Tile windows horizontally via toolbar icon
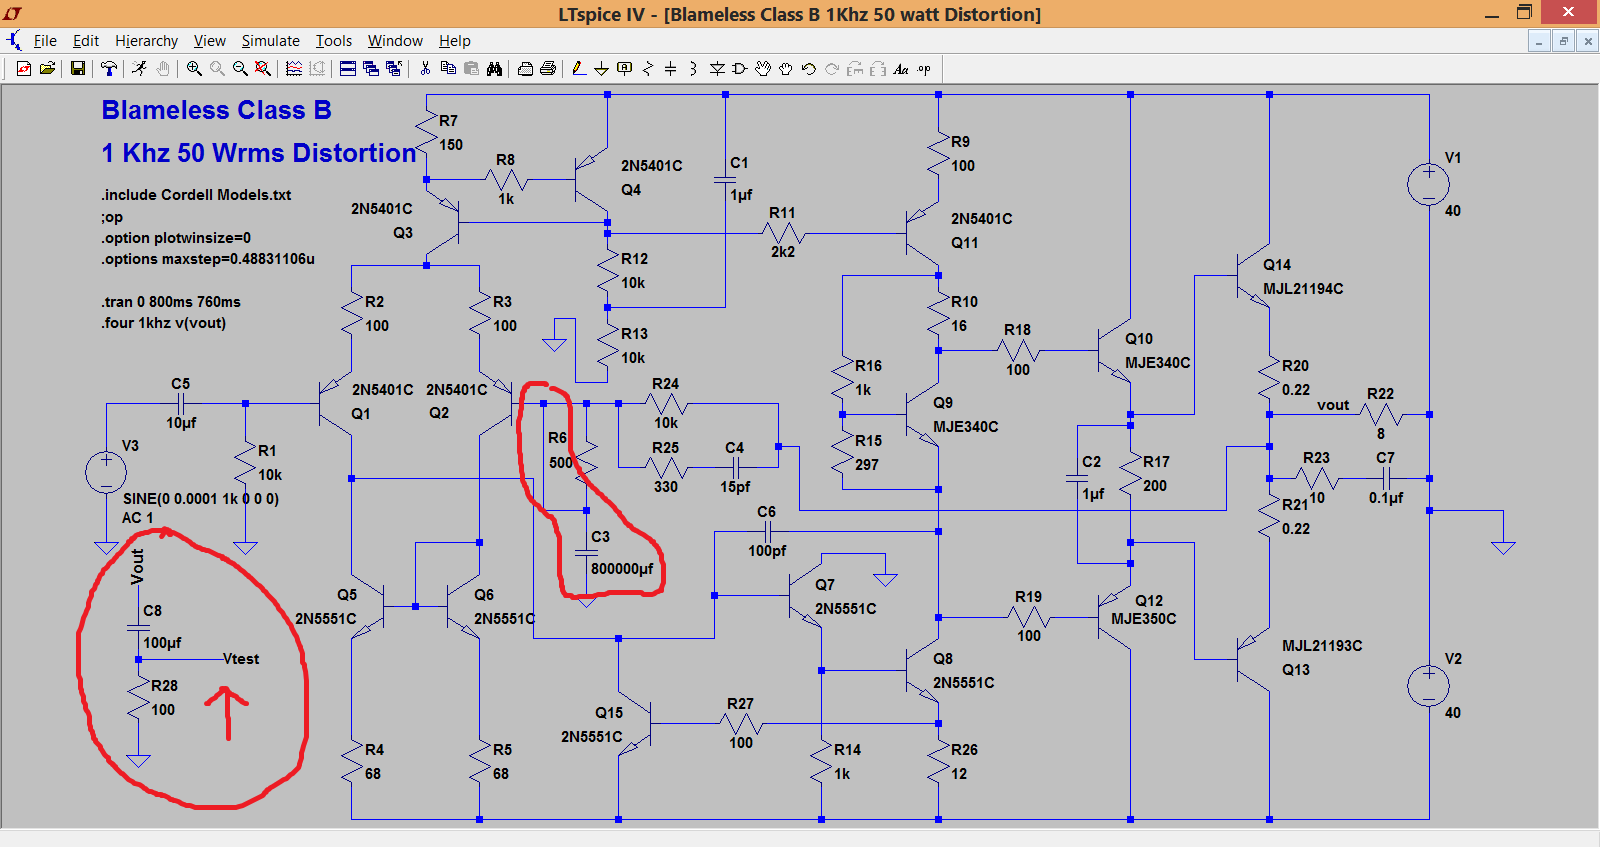Viewport: 1600px width, 847px height. click(x=348, y=69)
